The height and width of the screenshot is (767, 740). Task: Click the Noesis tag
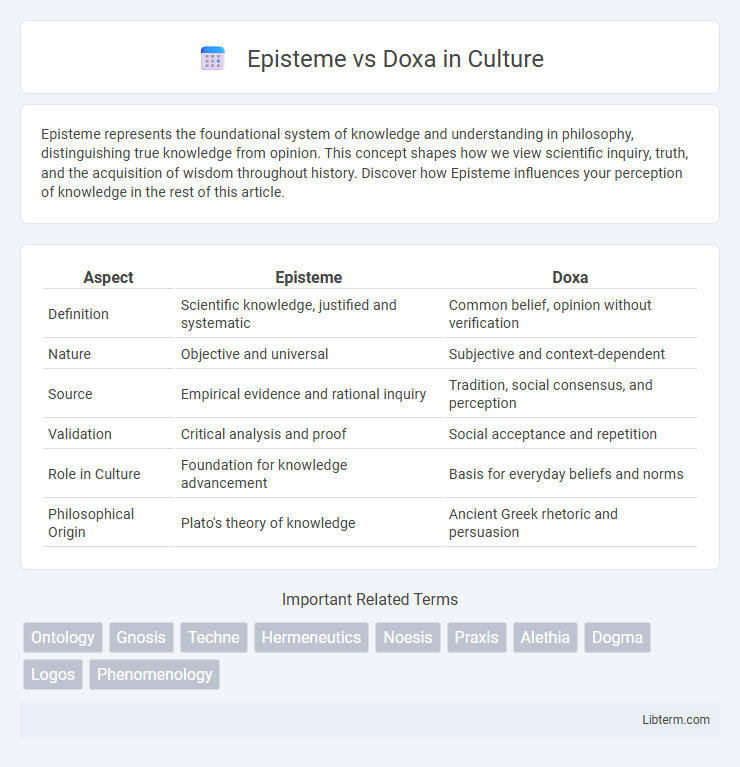pyautogui.click(x=408, y=637)
